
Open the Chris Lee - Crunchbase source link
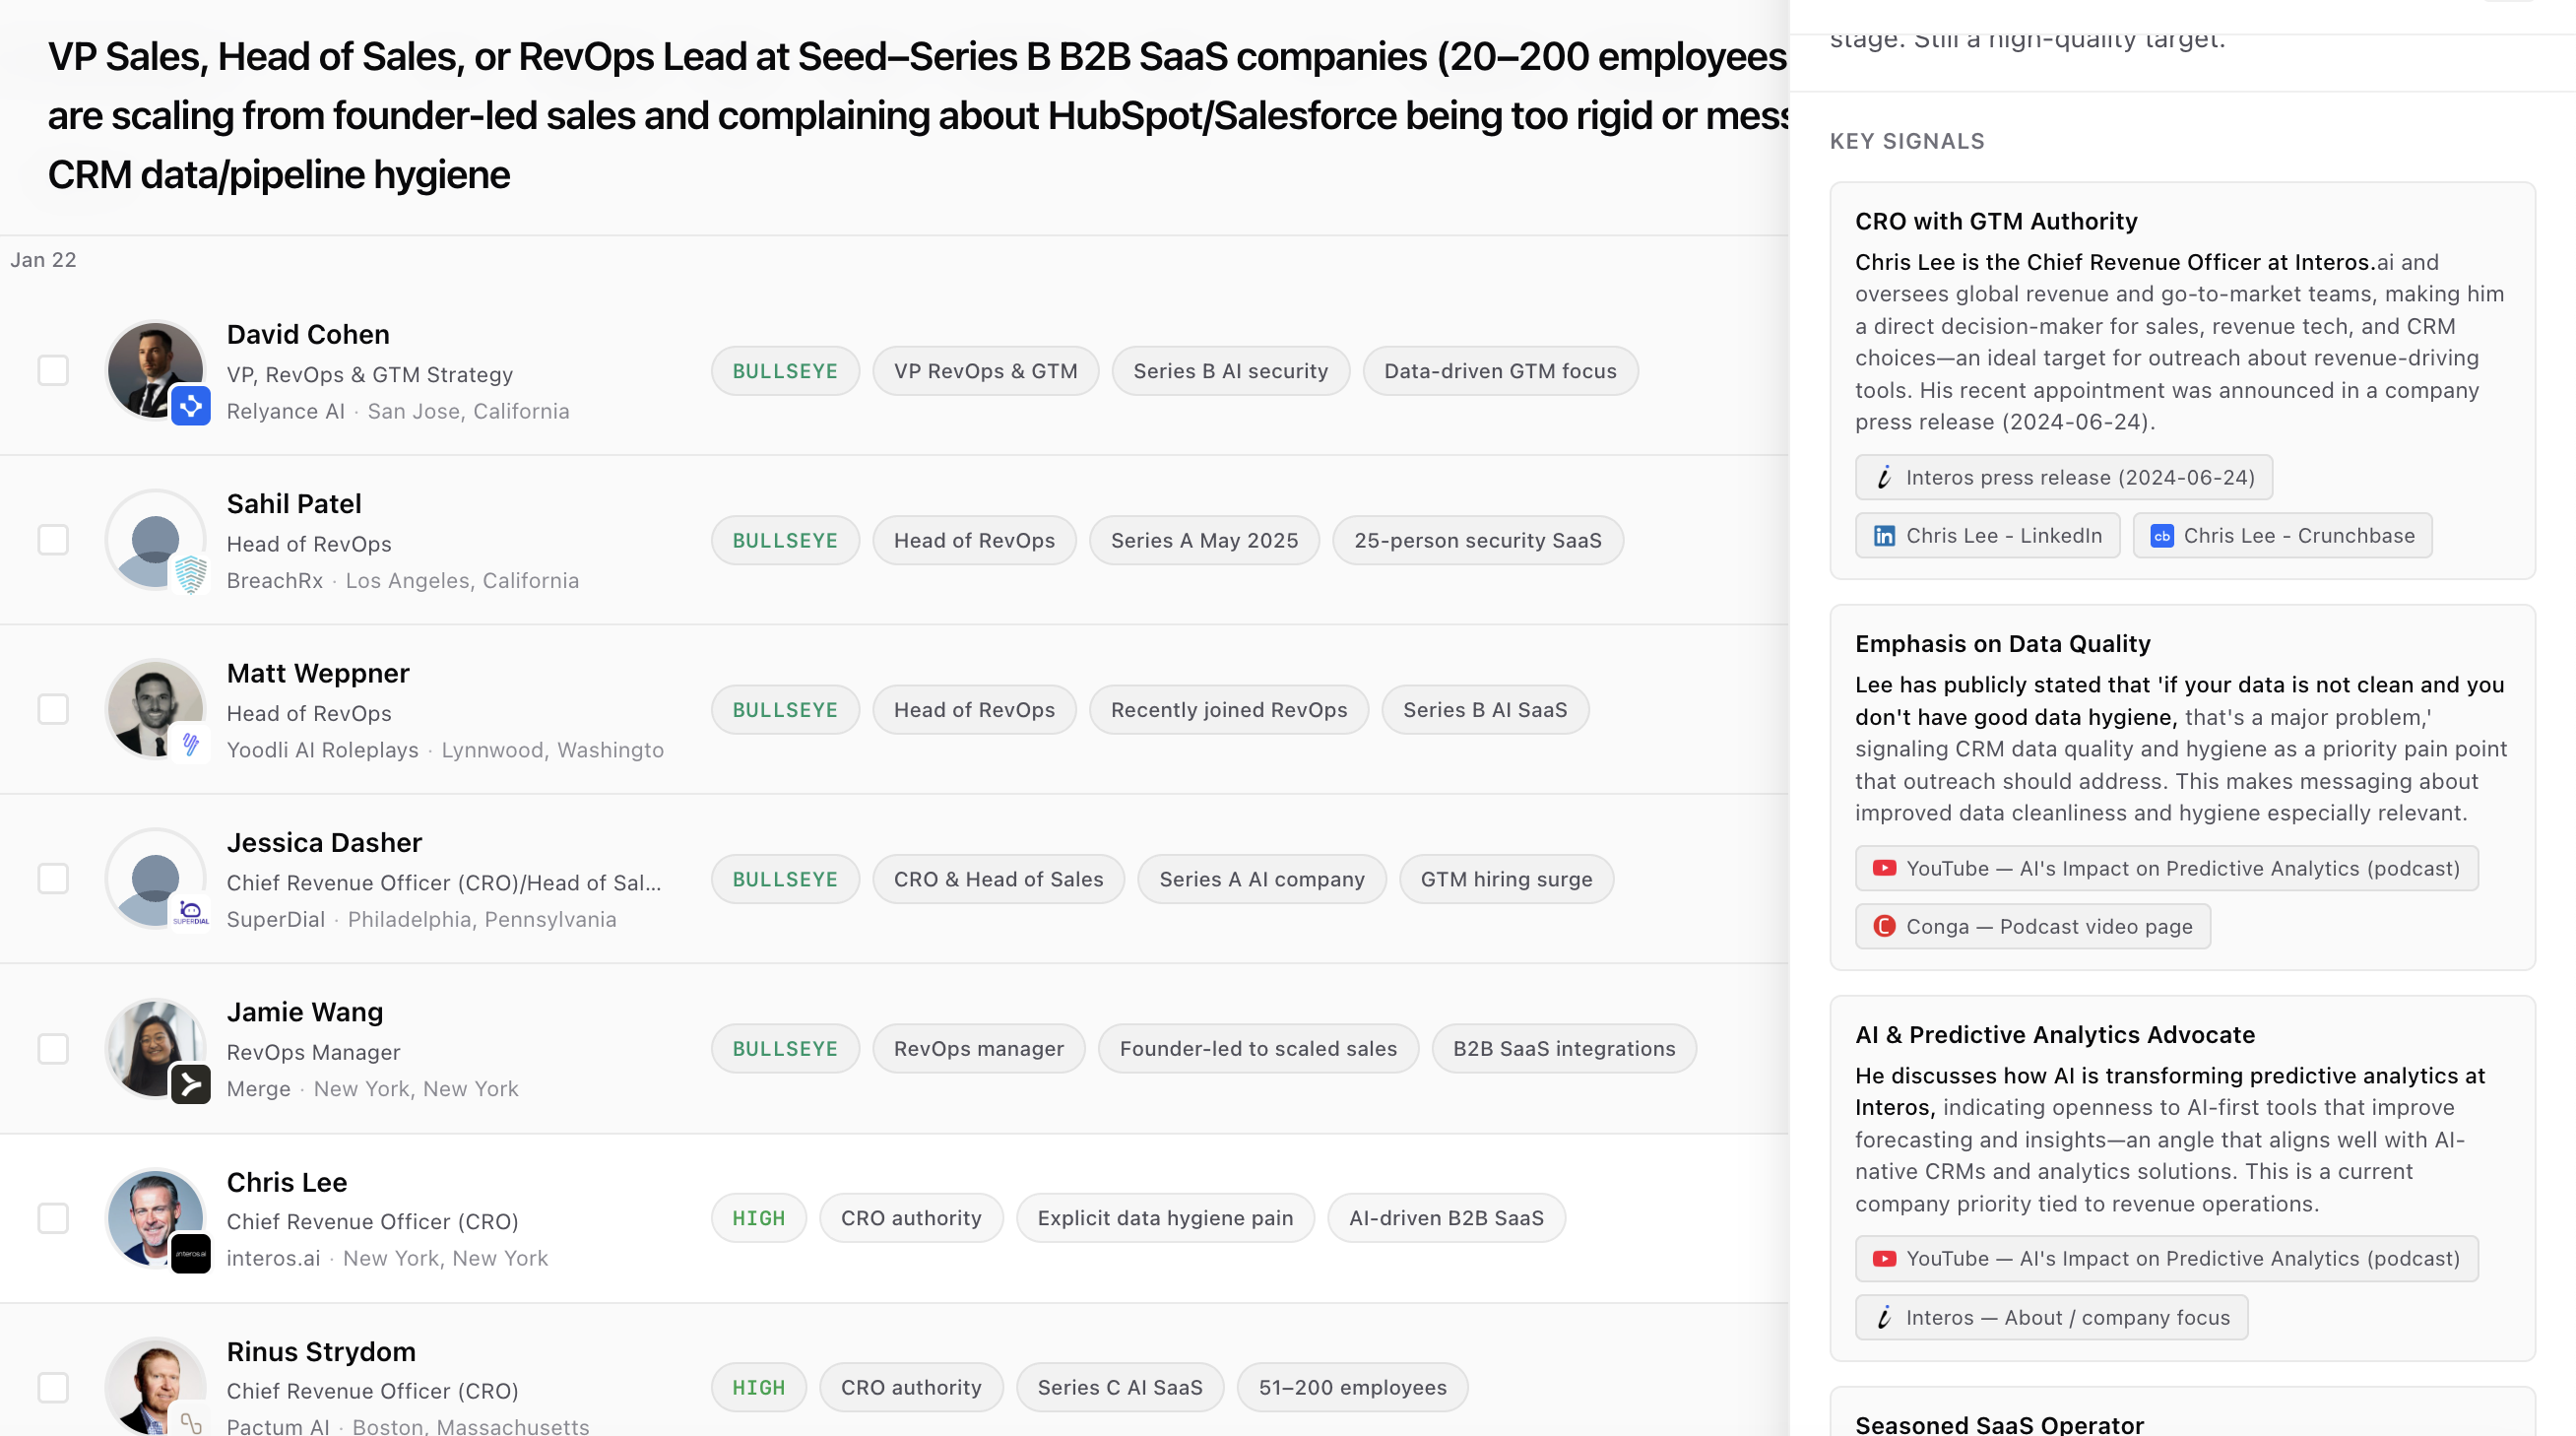pyautogui.click(x=2283, y=536)
